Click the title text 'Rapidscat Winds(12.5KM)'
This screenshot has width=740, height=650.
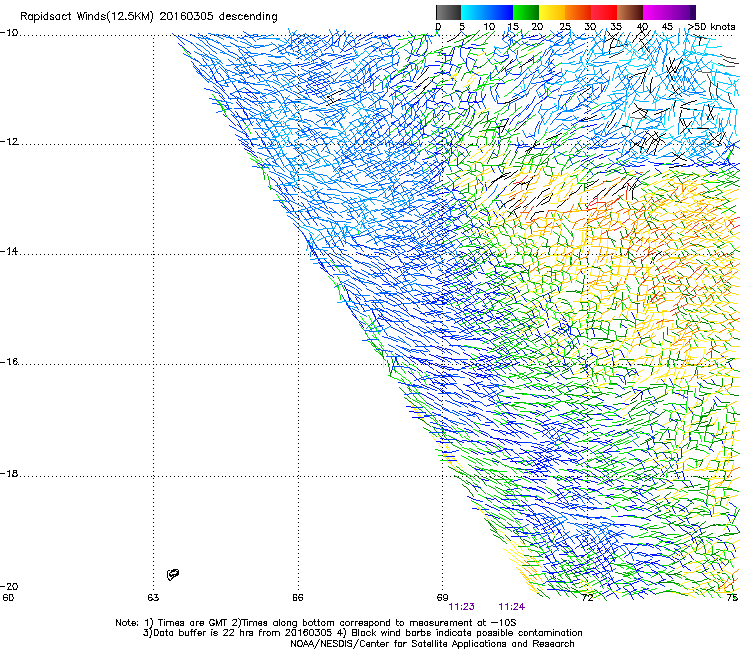coord(87,17)
